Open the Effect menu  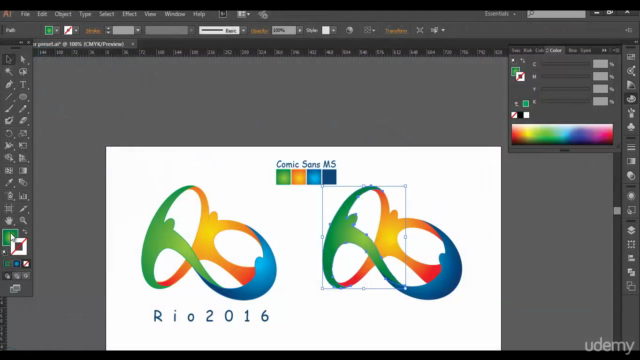click(129, 14)
